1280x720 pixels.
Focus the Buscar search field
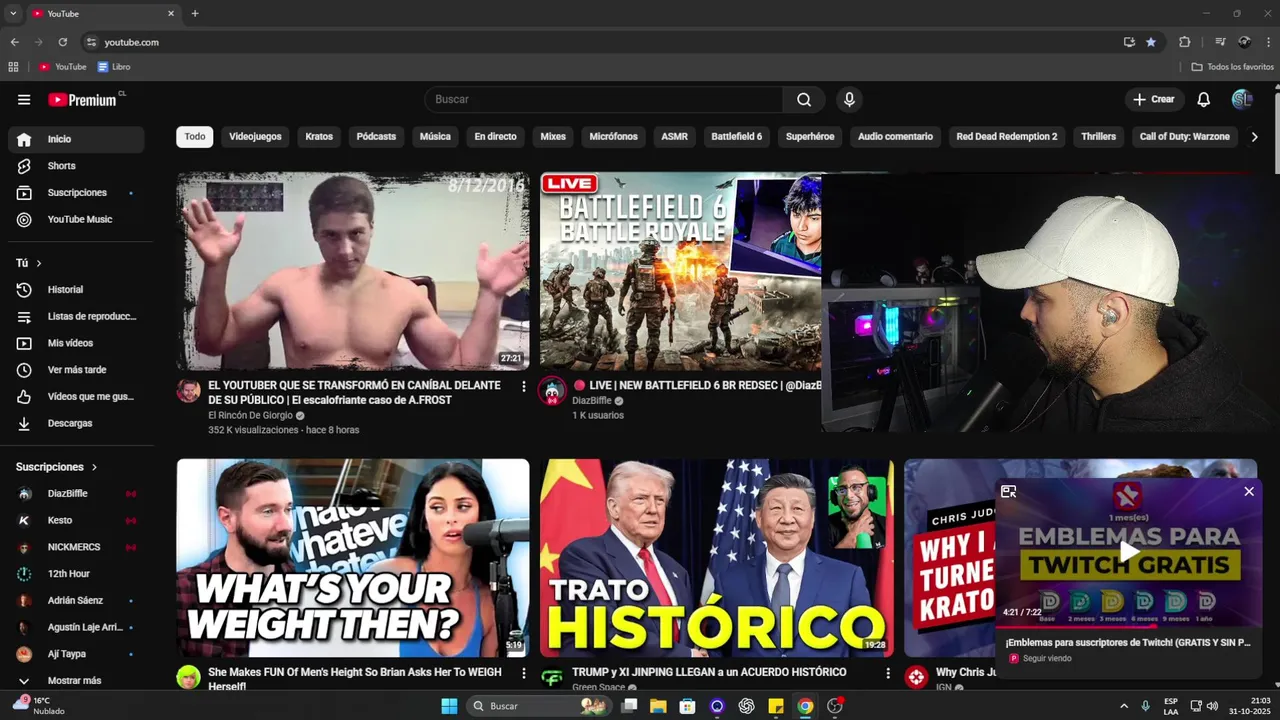tap(604, 99)
